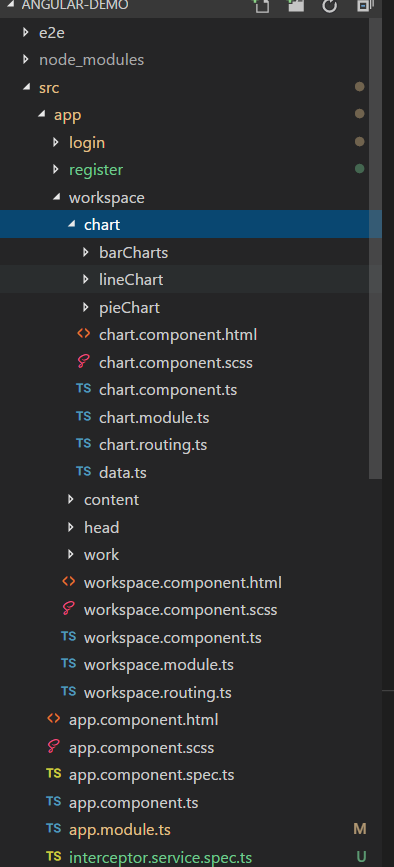Open app.component.ts file
Screen dimensions: 394x867
(134, 802)
